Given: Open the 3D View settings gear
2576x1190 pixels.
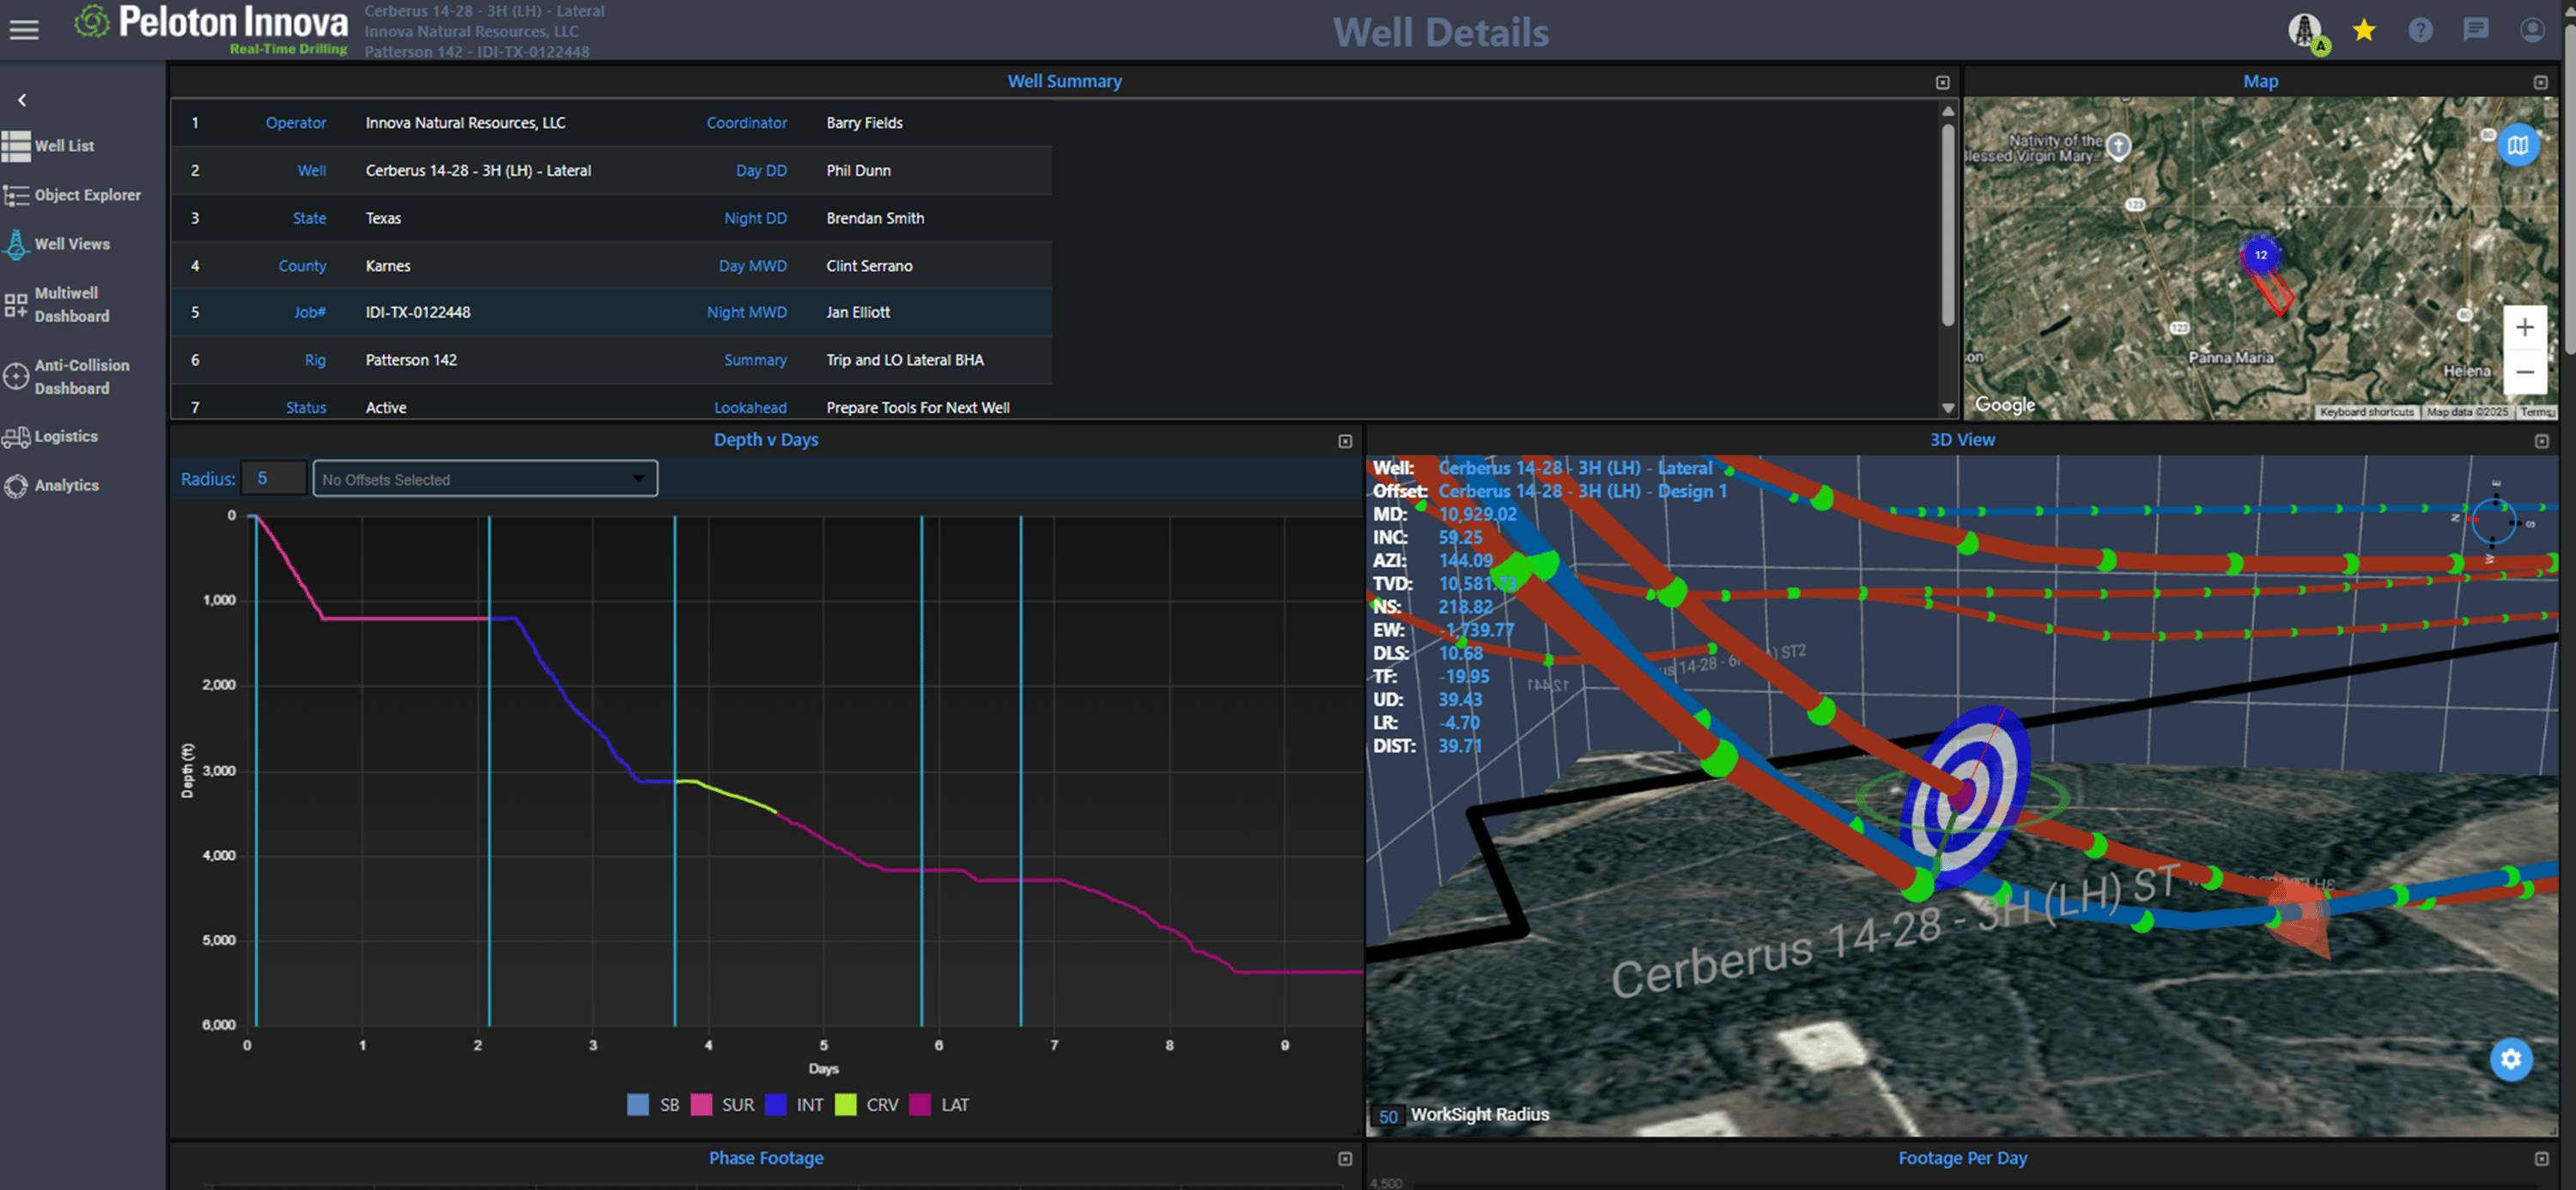Looking at the screenshot, I should click(2511, 1059).
